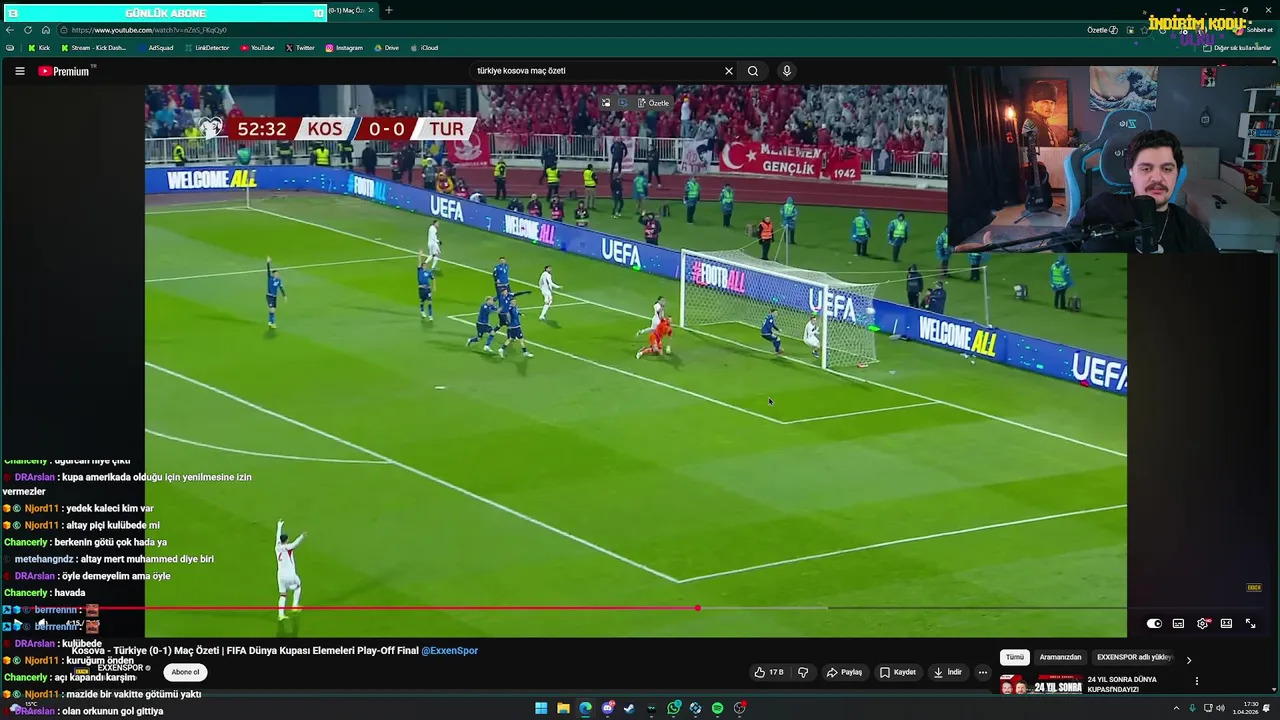The height and width of the screenshot is (720, 1280).
Task: Save the video with Kaydet
Action: pos(897,672)
